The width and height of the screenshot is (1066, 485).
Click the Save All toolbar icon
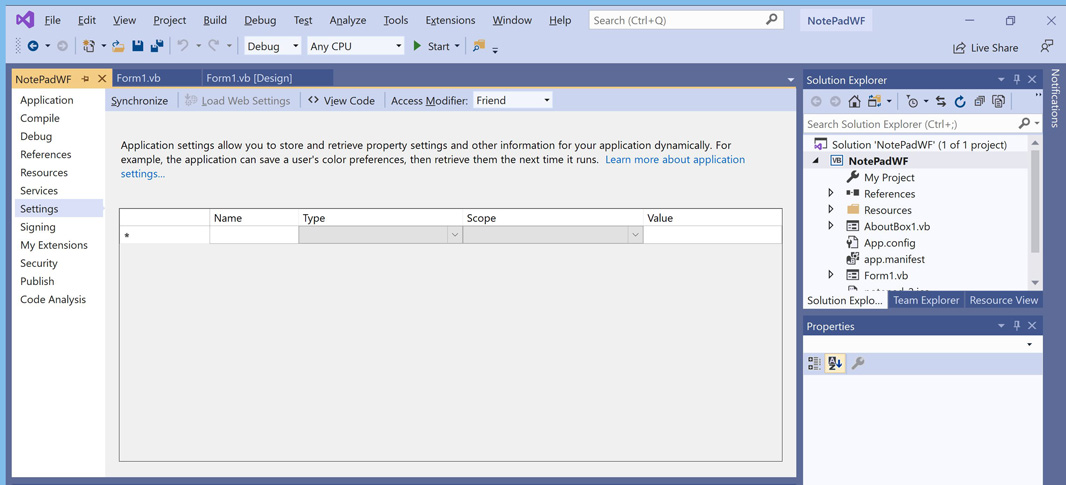pos(157,46)
